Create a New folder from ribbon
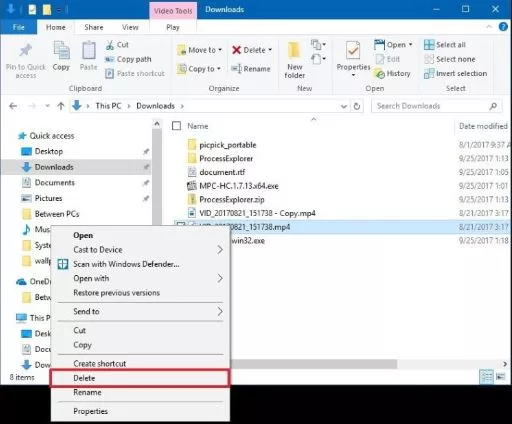Viewport: 512px width, 424px height. coord(295,60)
